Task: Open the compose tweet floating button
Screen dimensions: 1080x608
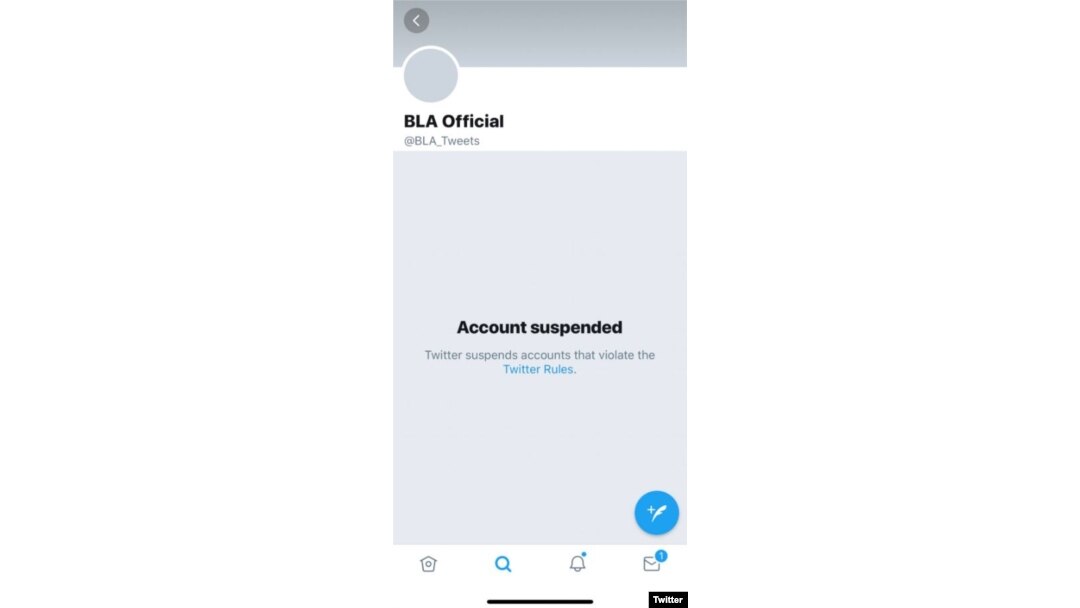Action: pos(656,512)
